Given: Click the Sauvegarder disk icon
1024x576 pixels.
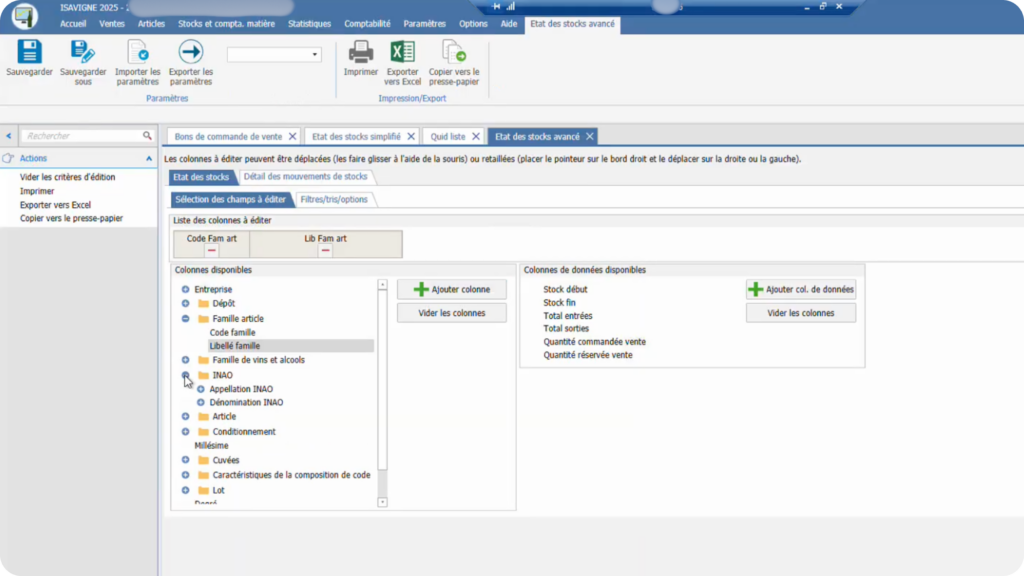Looking at the screenshot, I should pos(29,53).
